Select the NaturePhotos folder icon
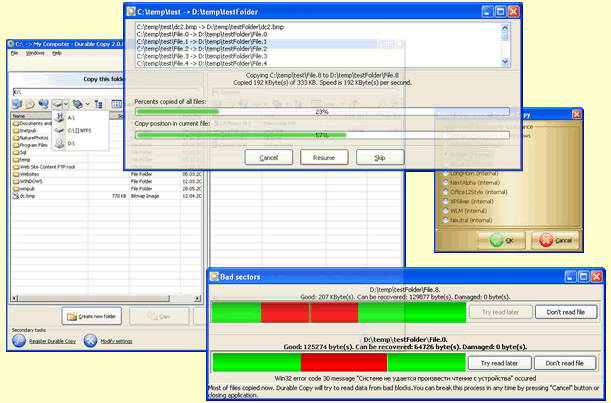The height and width of the screenshot is (403, 611). [16, 138]
